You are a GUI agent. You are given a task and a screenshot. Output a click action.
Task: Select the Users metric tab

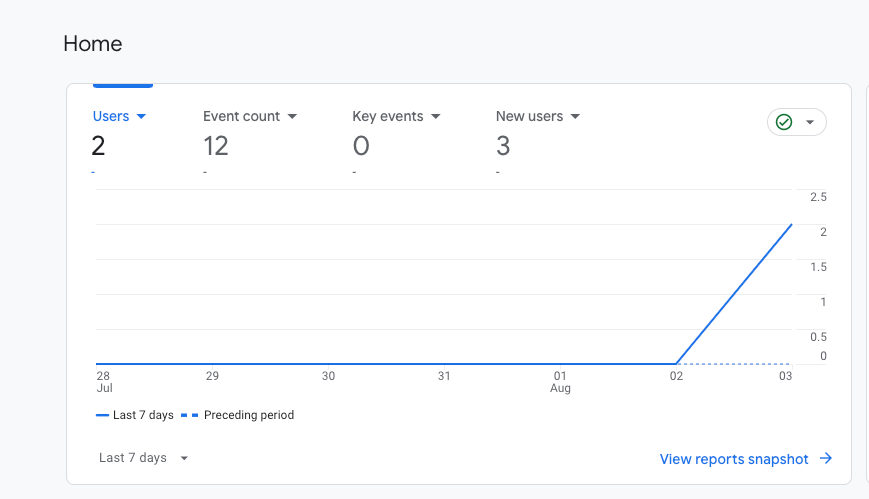tap(111, 116)
